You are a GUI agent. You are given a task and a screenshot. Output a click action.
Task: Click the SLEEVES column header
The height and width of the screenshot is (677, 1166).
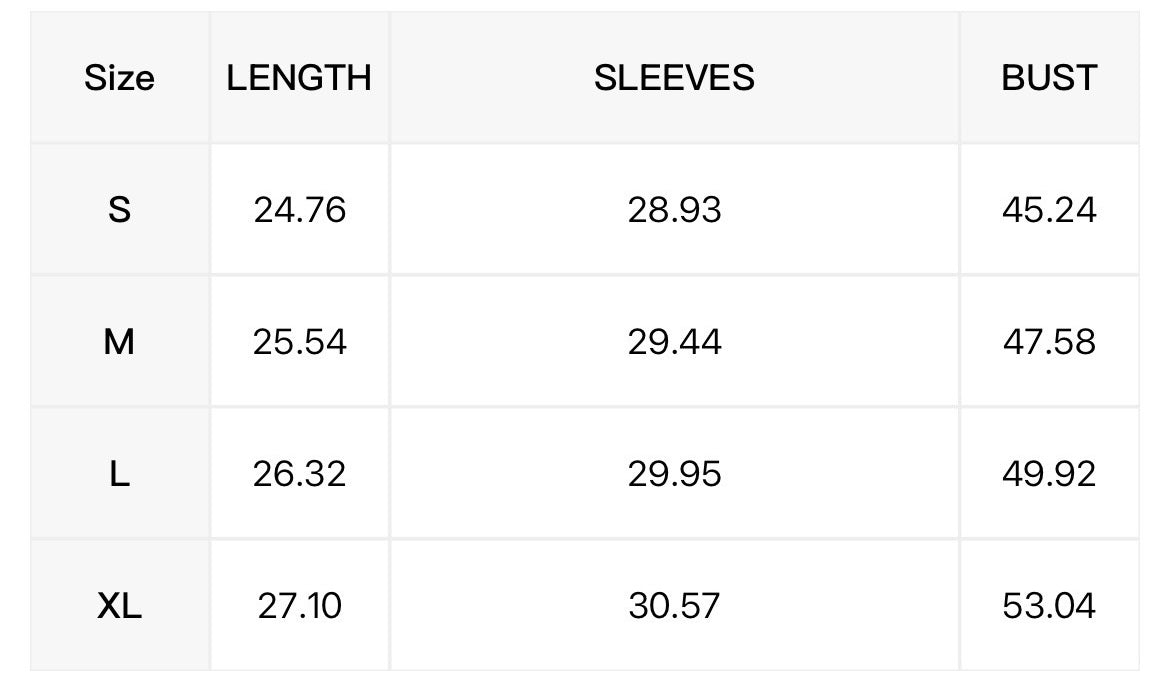click(674, 78)
